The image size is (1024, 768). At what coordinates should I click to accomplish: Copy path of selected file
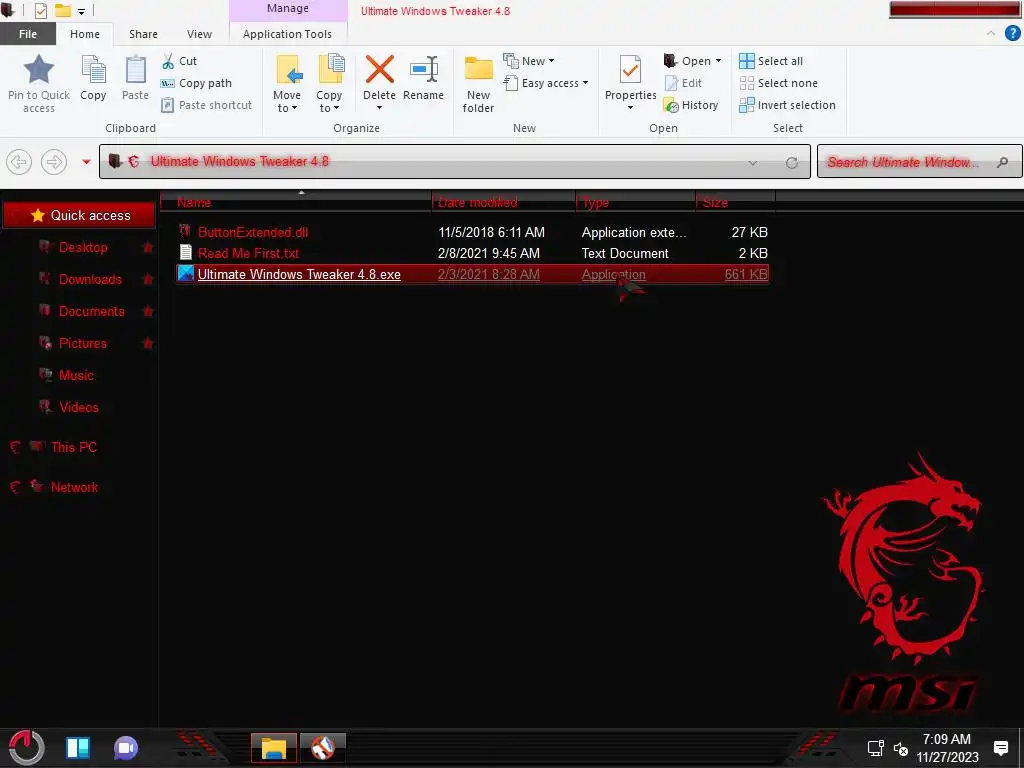pyautogui.click(x=196, y=83)
